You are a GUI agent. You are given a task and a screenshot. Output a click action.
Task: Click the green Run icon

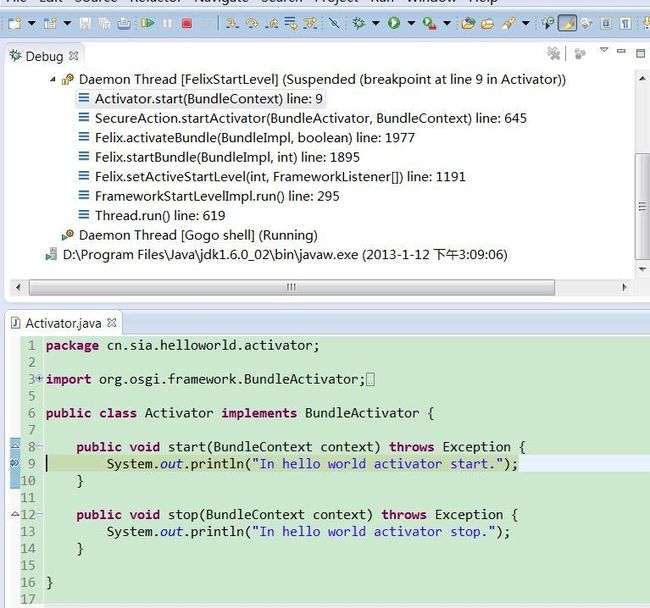click(x=394, y=23)
